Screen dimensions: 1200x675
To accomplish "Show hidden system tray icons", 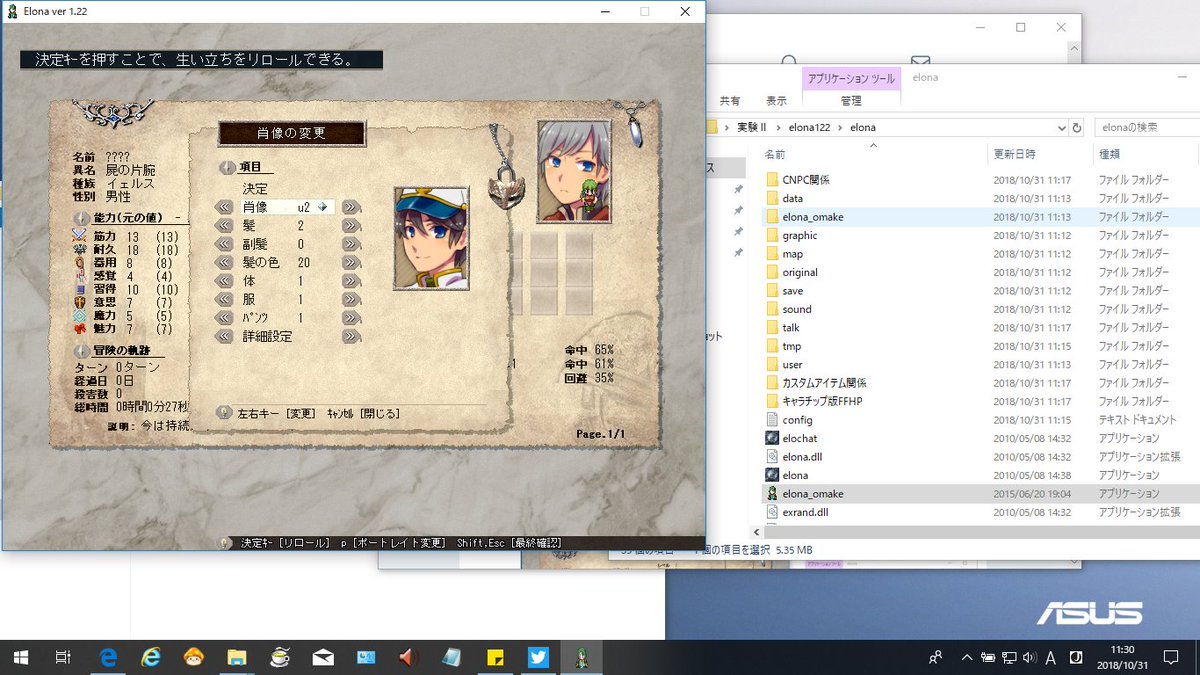I will tap(966, 657).
